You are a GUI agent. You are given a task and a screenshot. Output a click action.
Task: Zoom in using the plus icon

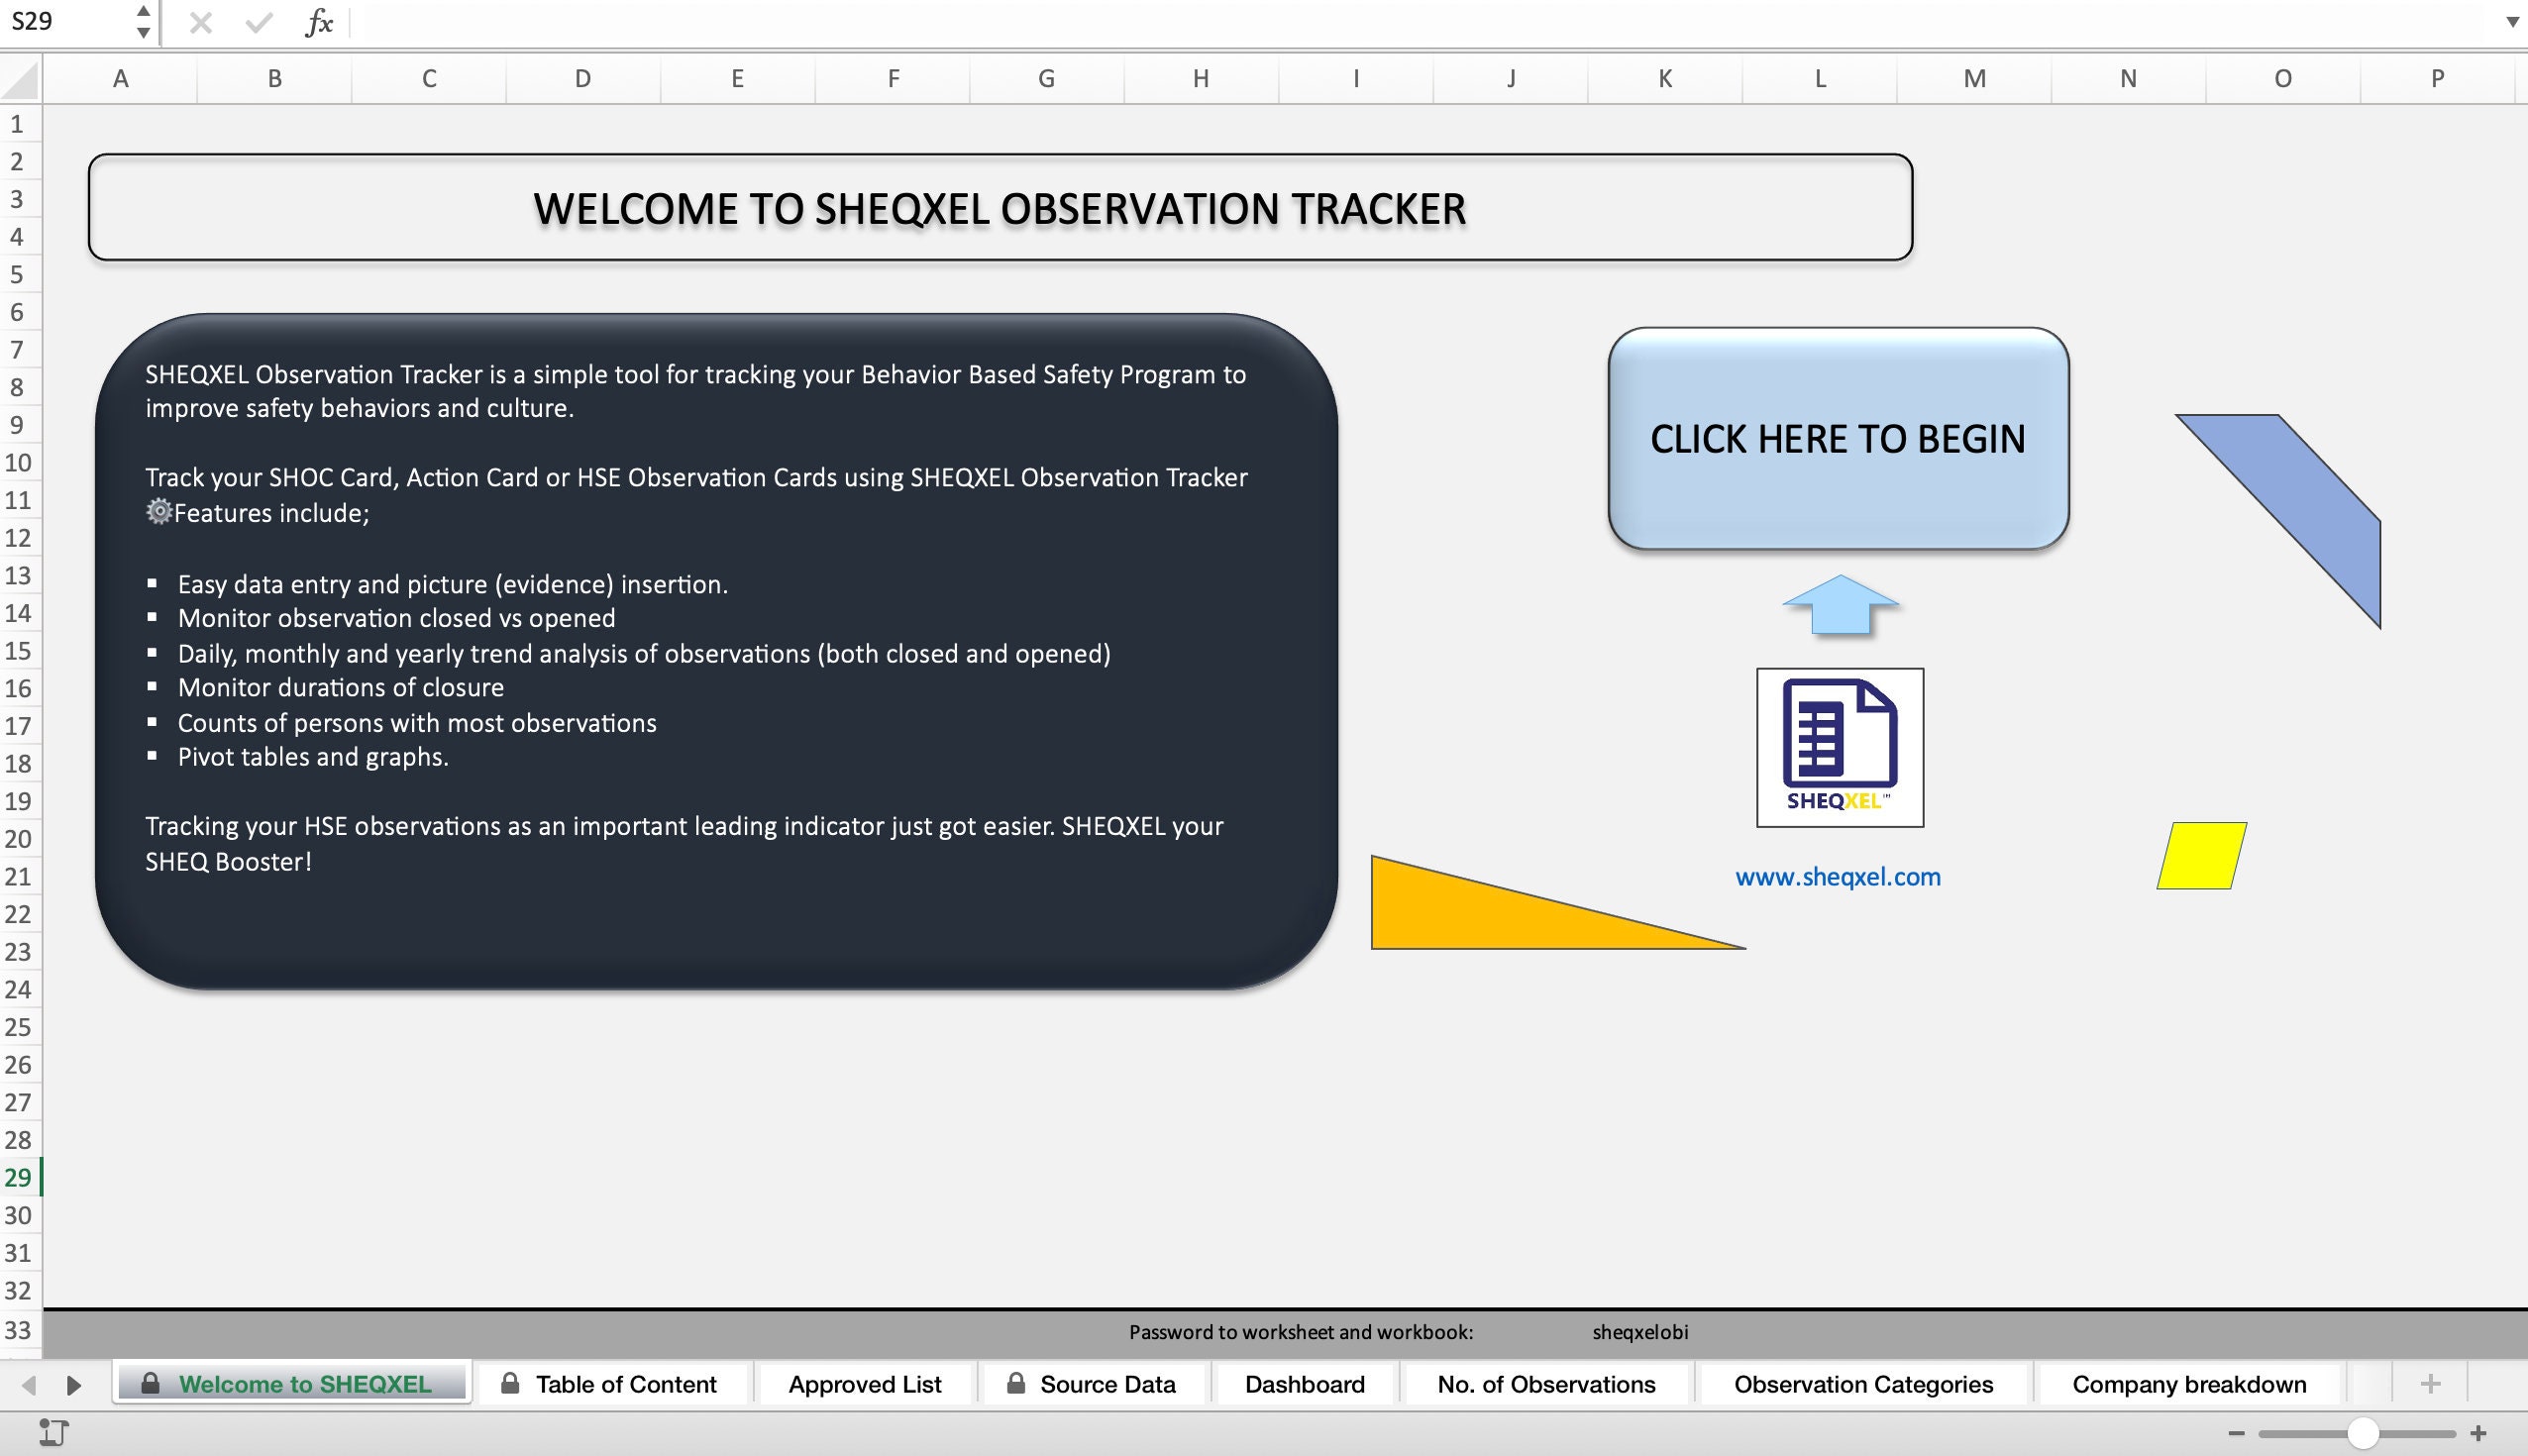tap(2478, 1433)
